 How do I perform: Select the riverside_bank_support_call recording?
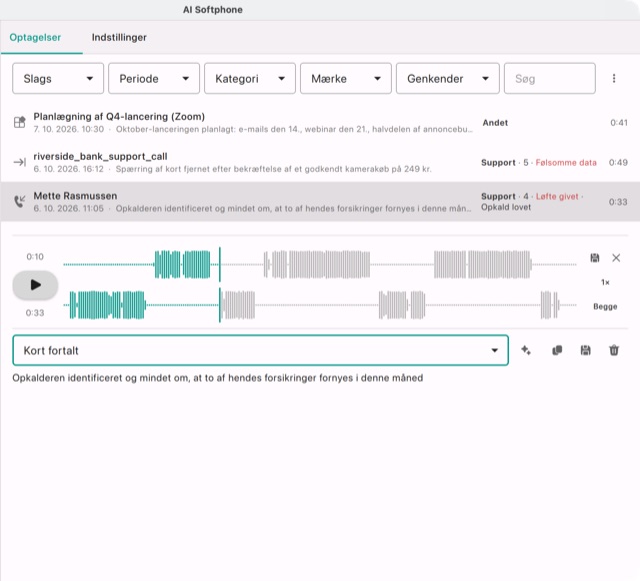click(320, 163)
